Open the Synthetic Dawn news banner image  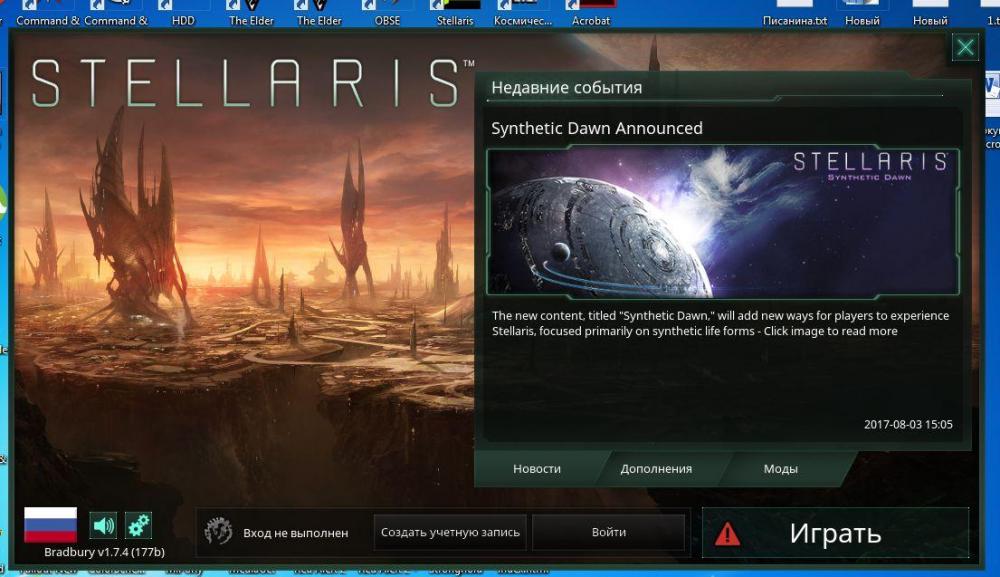[x=723, y=223]
